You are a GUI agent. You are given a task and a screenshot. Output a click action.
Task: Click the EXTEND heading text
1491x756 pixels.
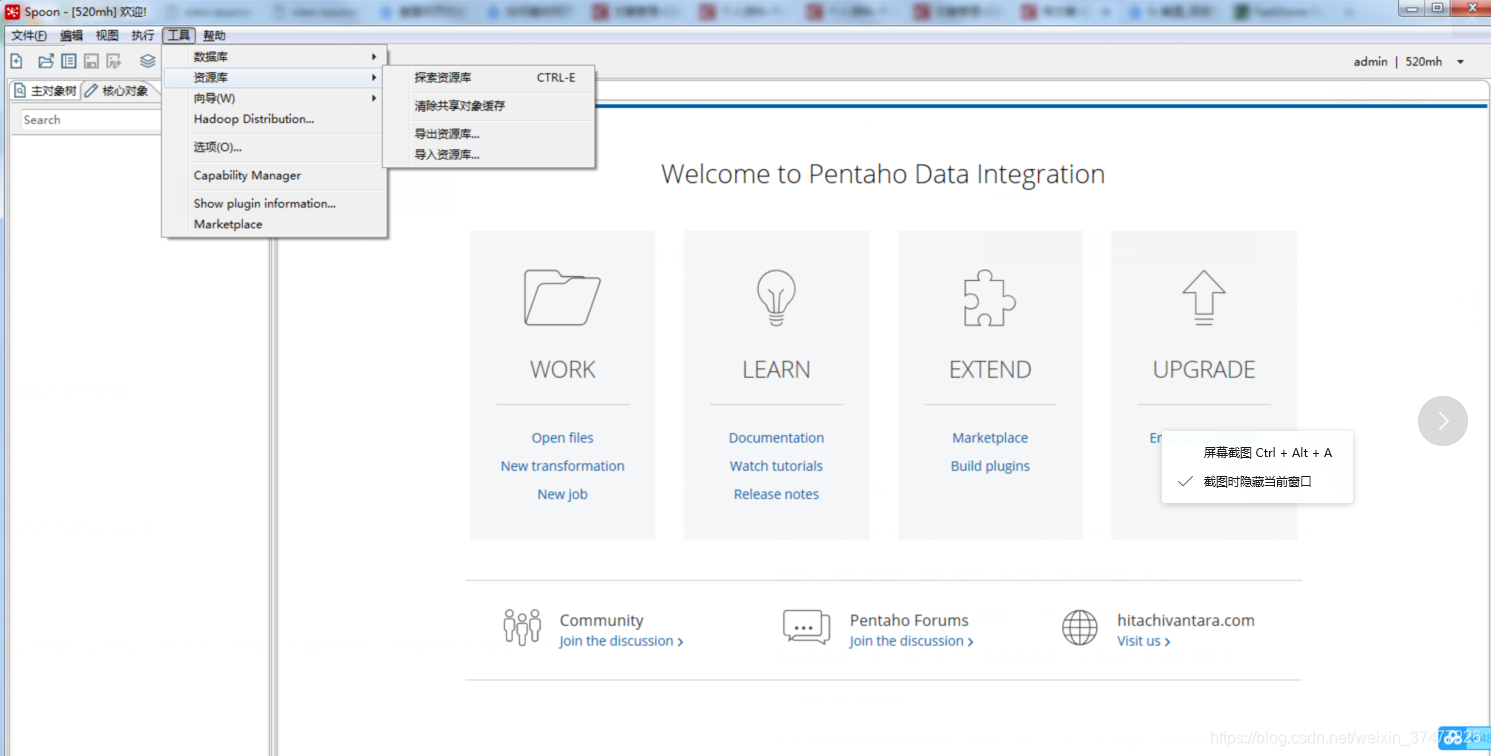tap(990, 369)
